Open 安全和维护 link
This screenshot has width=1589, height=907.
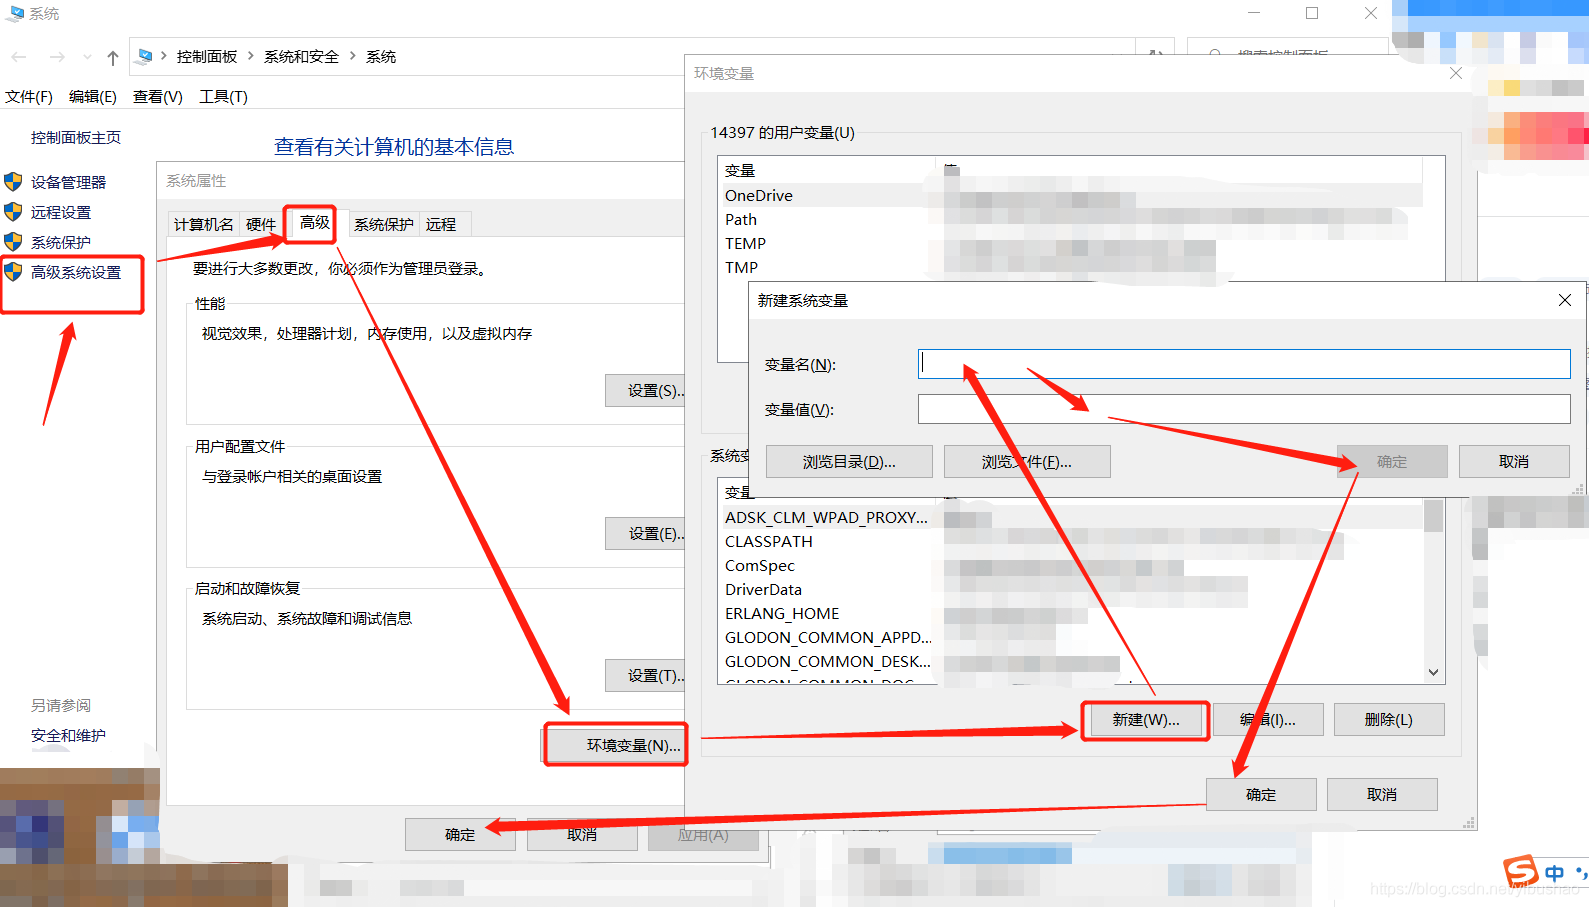tap(68, 735)
